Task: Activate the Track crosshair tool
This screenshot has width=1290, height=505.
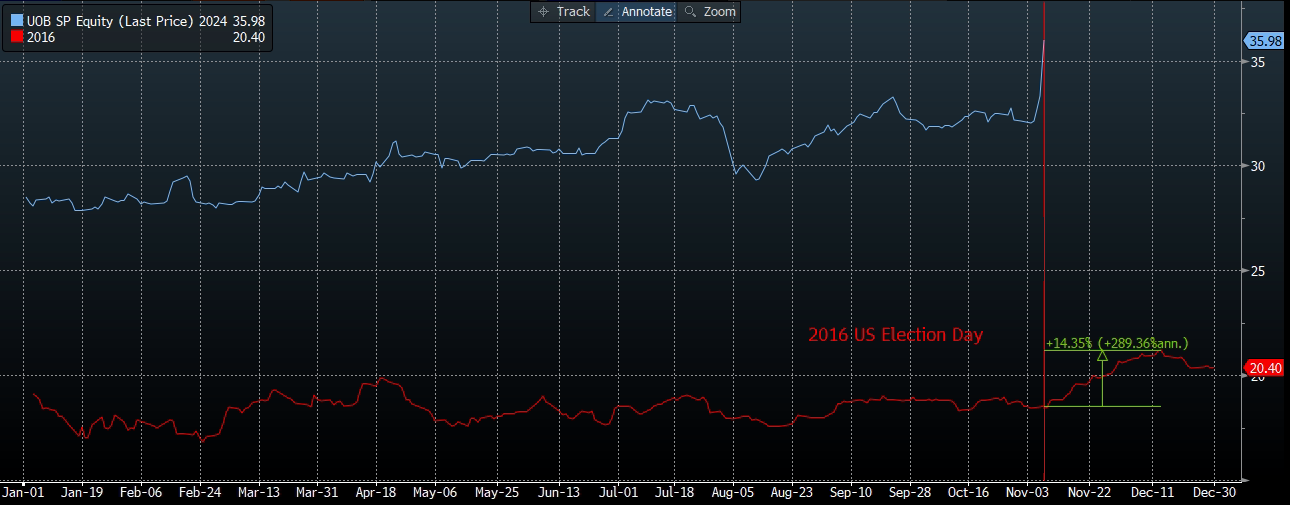Action: (x=564, y=12)
